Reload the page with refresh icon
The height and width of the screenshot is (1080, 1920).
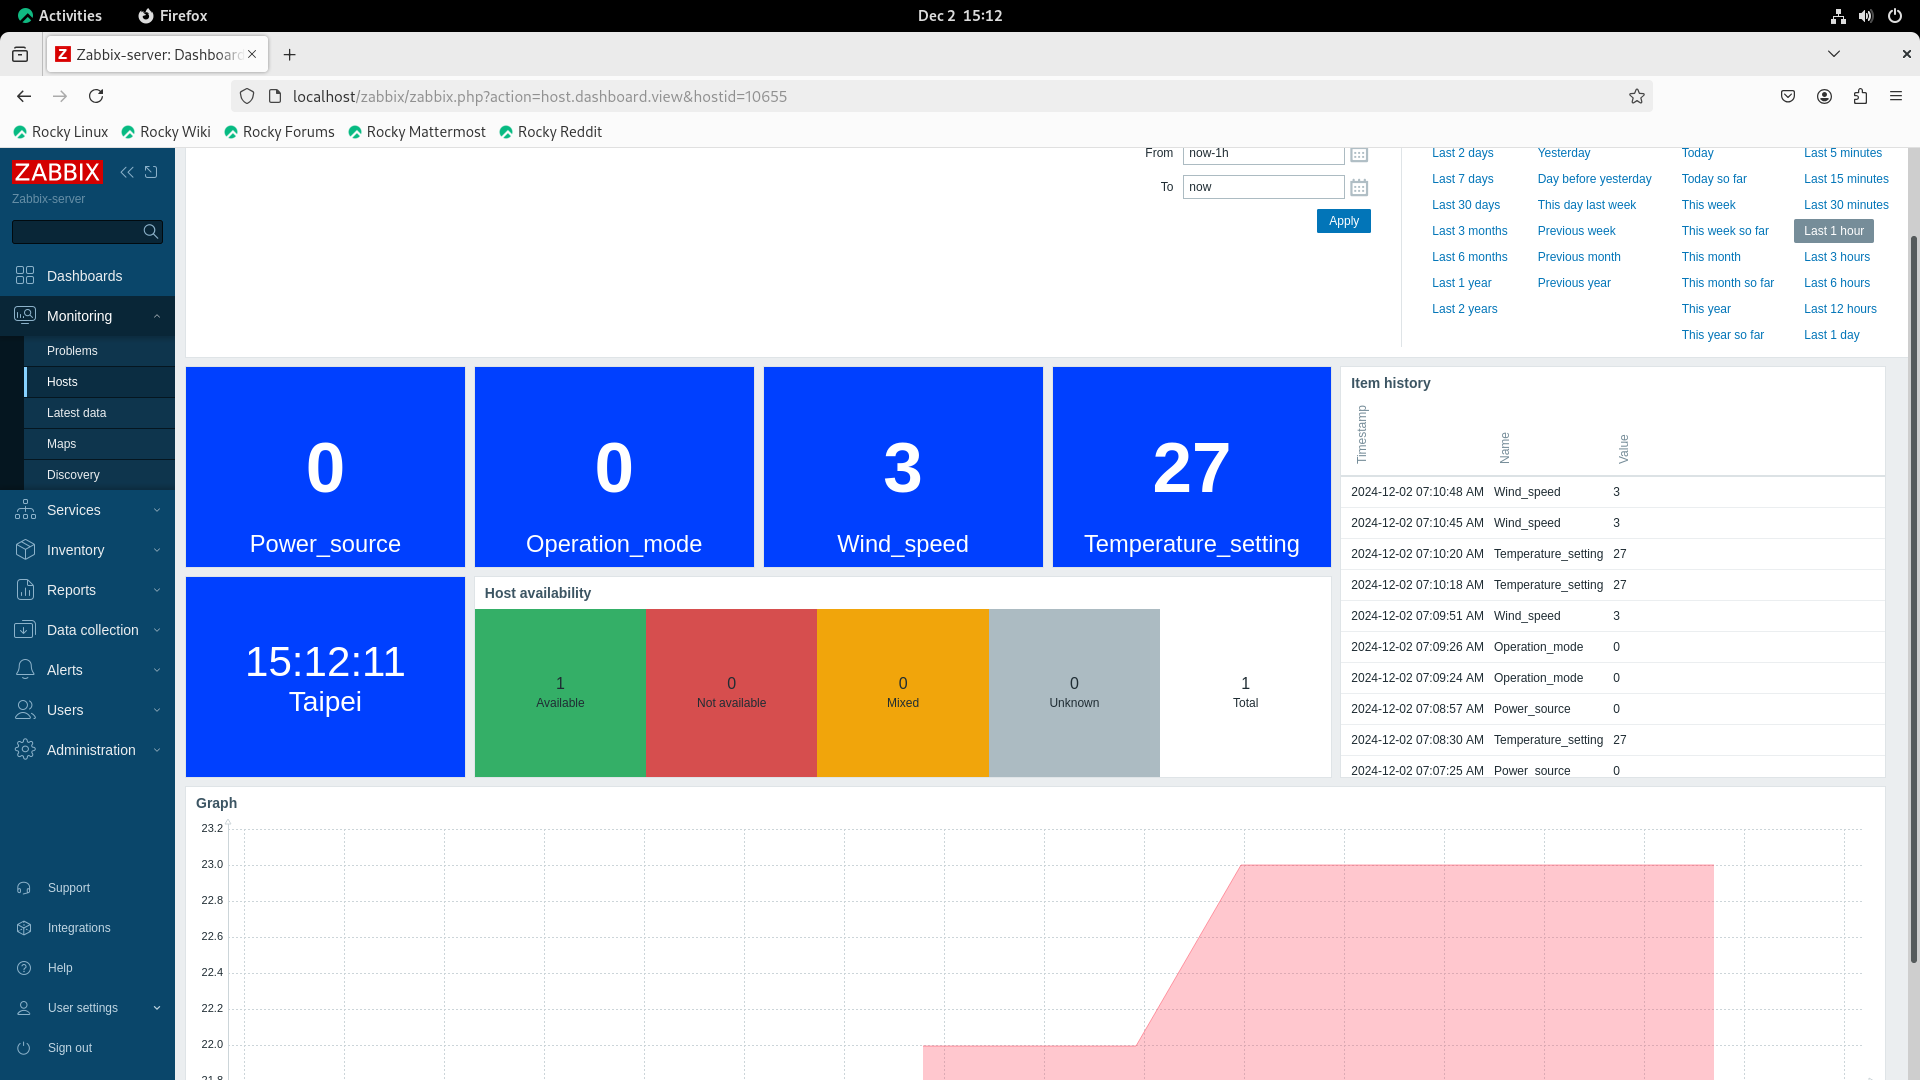pyautogui.click(x=96, y=96)
